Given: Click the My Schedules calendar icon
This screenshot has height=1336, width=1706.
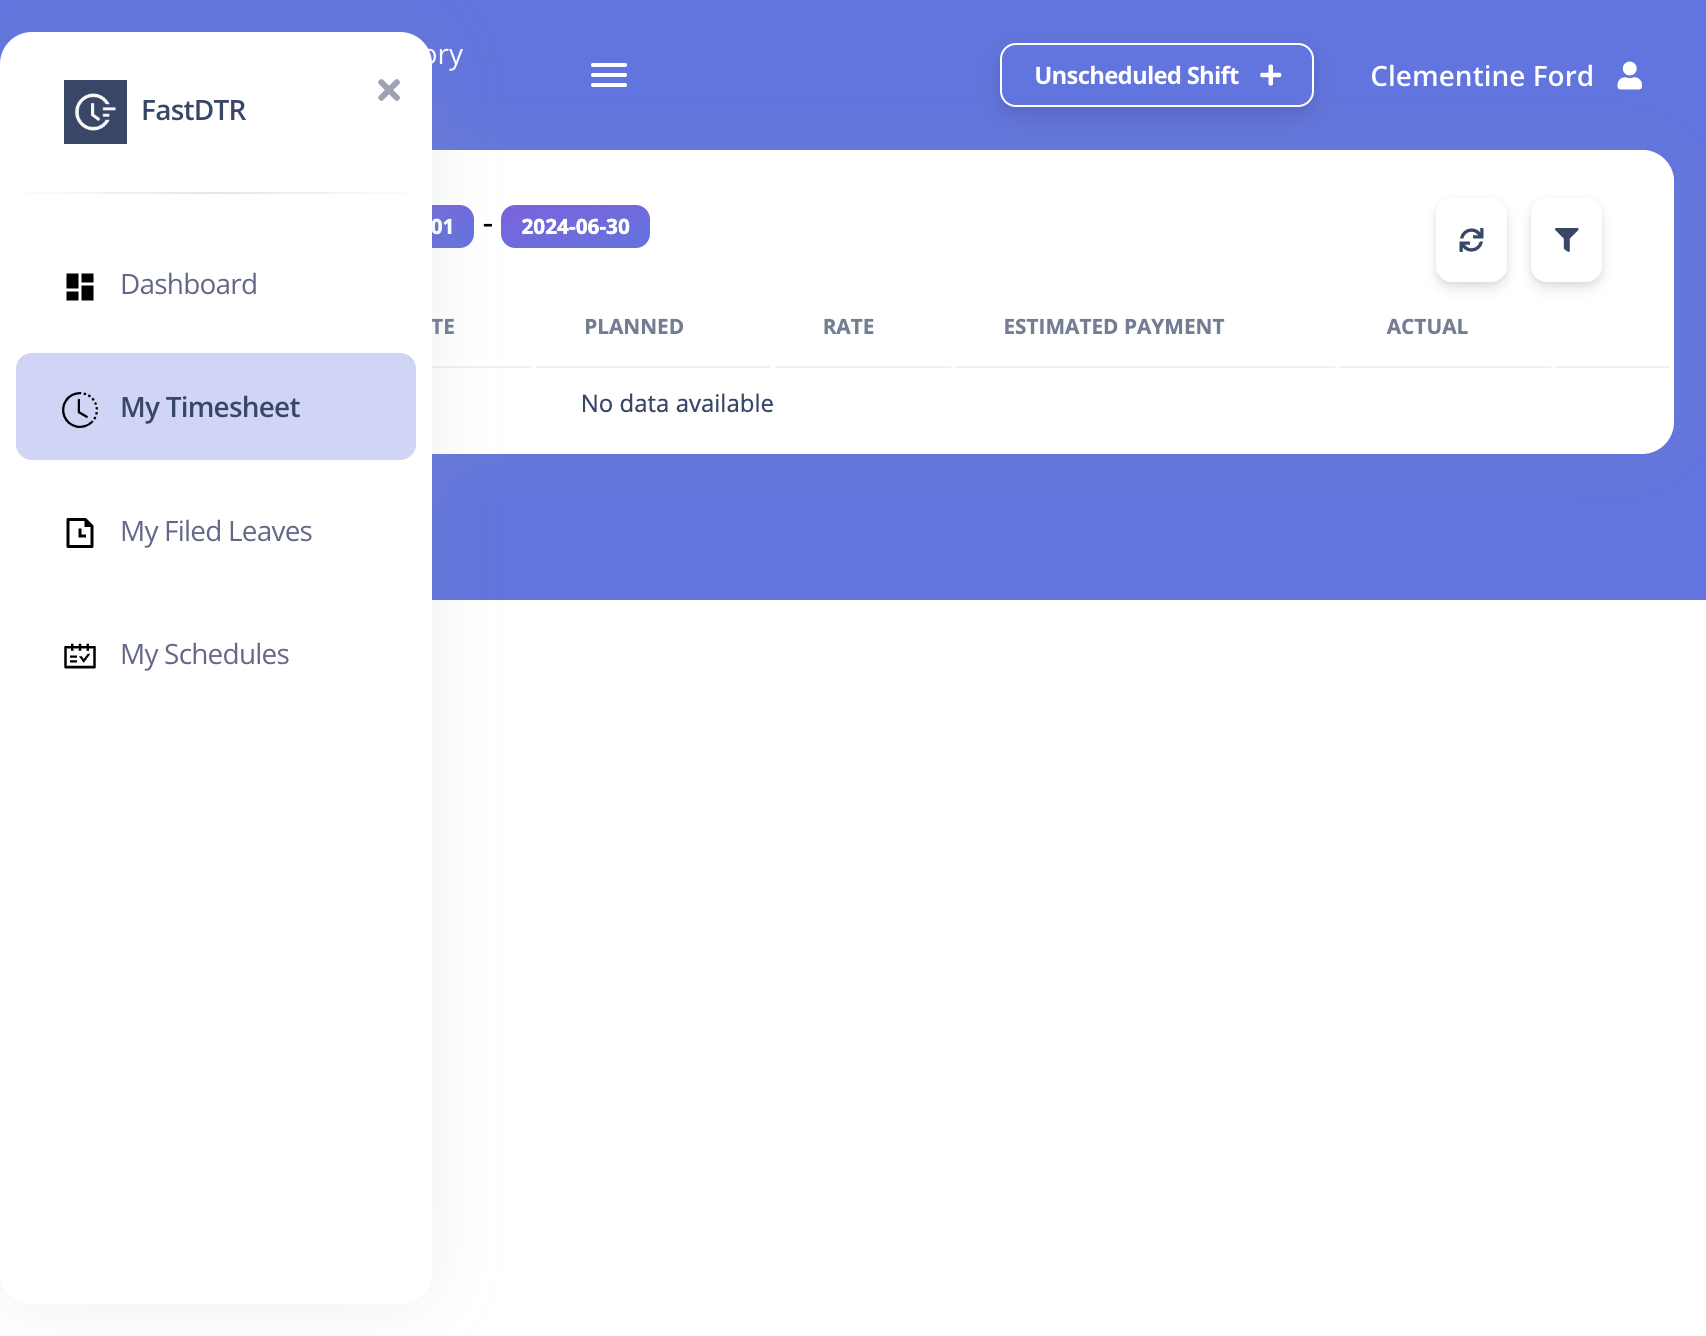Looking at the screenshot, I should (x=80, y=656).
